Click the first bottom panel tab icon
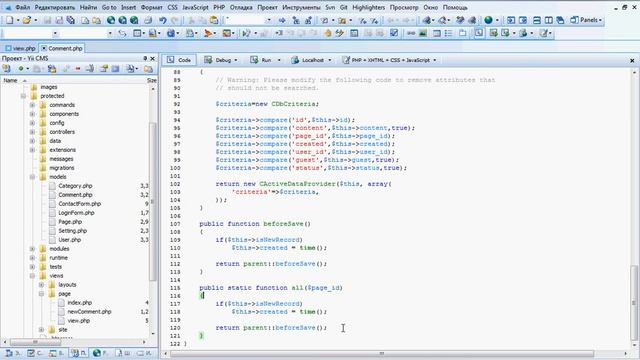This screenshot has width=640, height=360. pos(9,353)
